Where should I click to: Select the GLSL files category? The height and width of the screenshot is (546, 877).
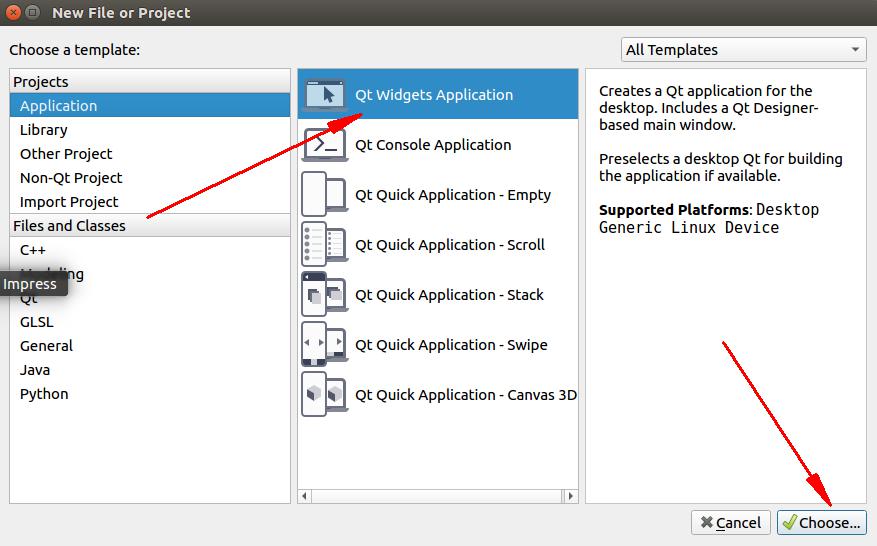coord(150,322)
